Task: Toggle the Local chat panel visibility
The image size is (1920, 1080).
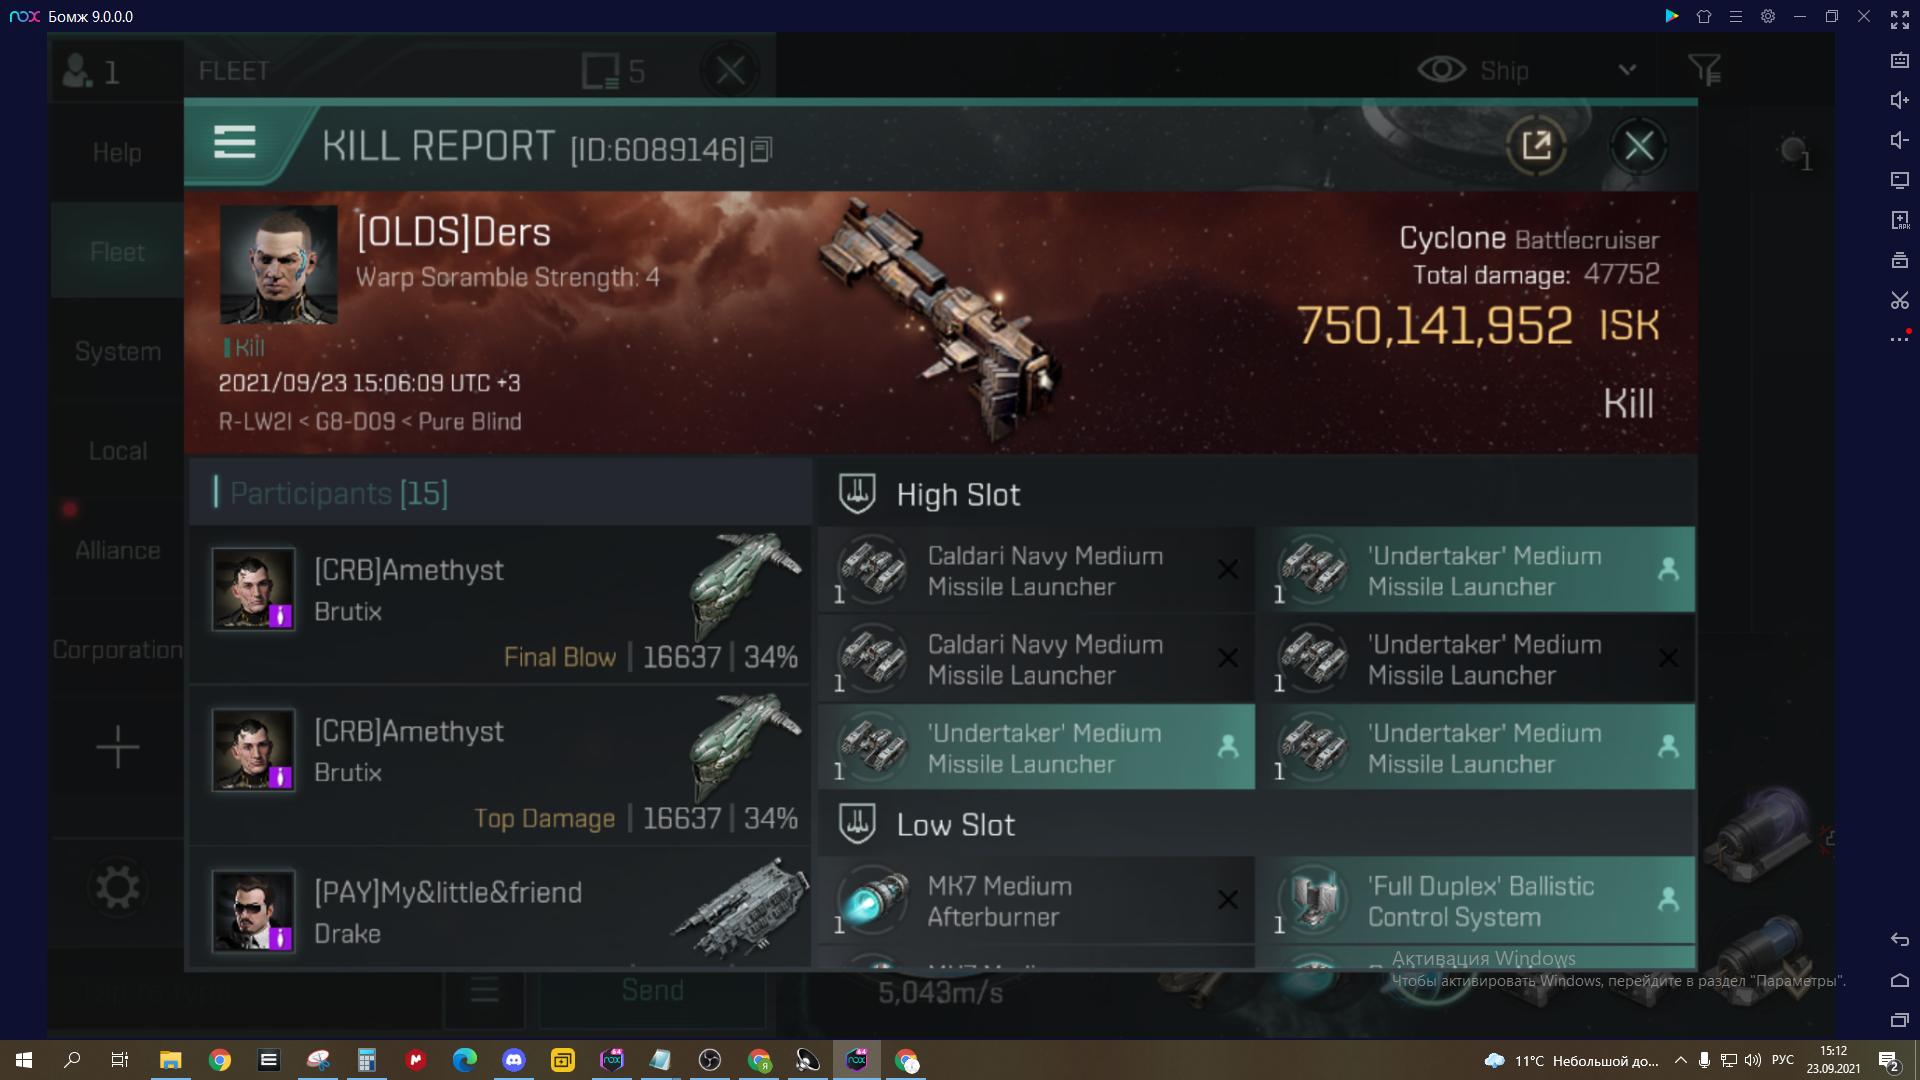Action: coord(117,450)
